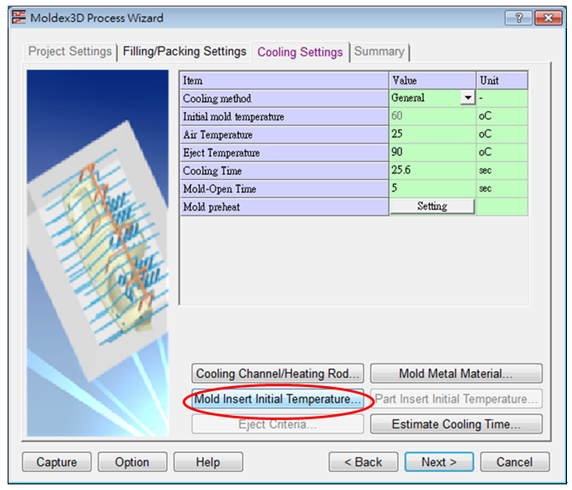Close the Process Wizard window
Image resolution: width=572 pixels, height=490 pixels.
point(548,18)
